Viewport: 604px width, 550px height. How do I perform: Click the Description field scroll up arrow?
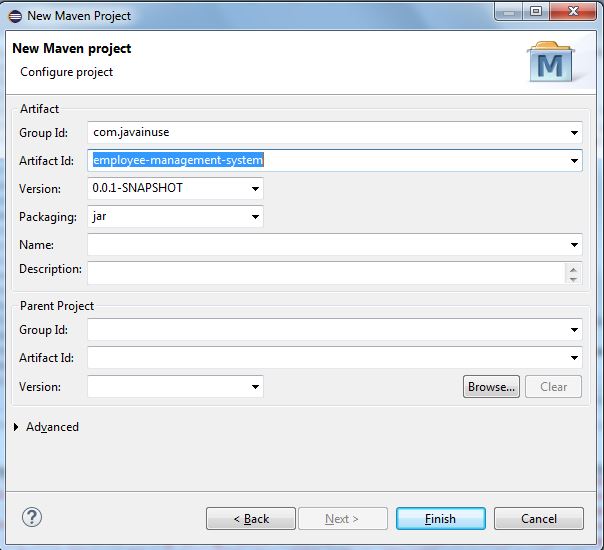pos(573,269)
